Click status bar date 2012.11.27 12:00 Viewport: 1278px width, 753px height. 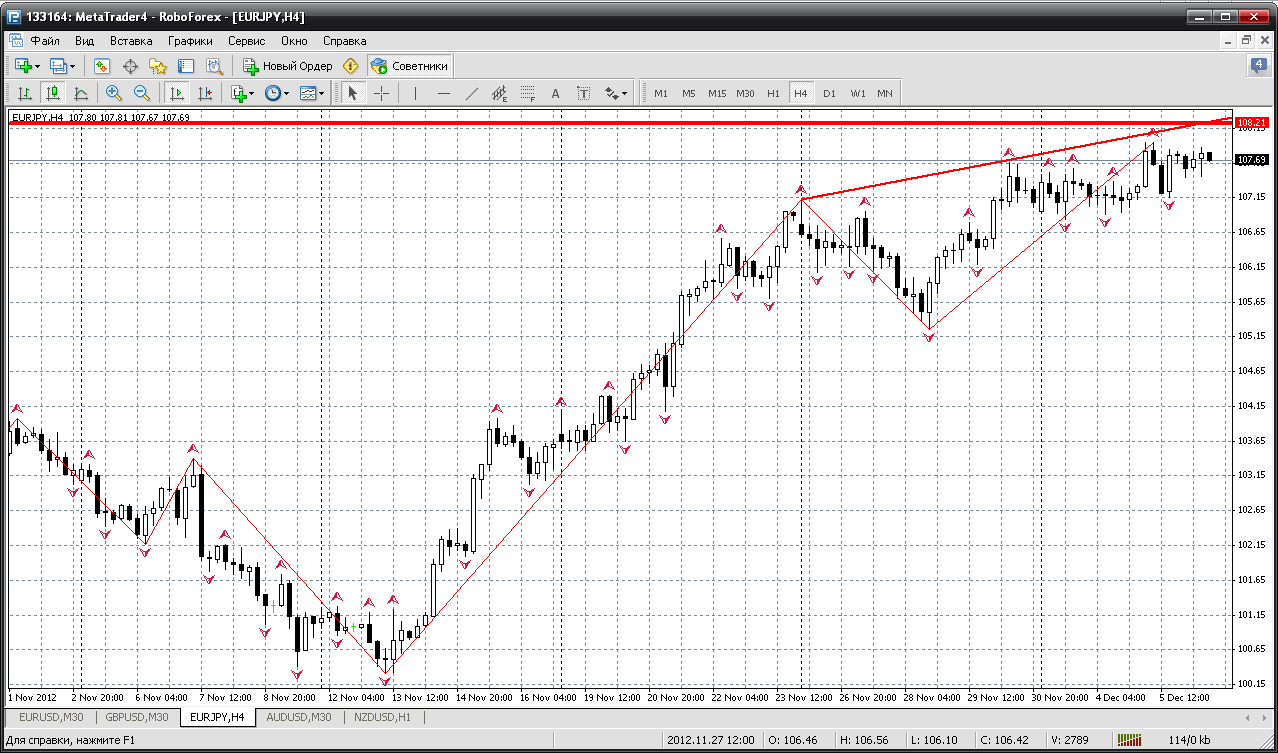(713, 740)
